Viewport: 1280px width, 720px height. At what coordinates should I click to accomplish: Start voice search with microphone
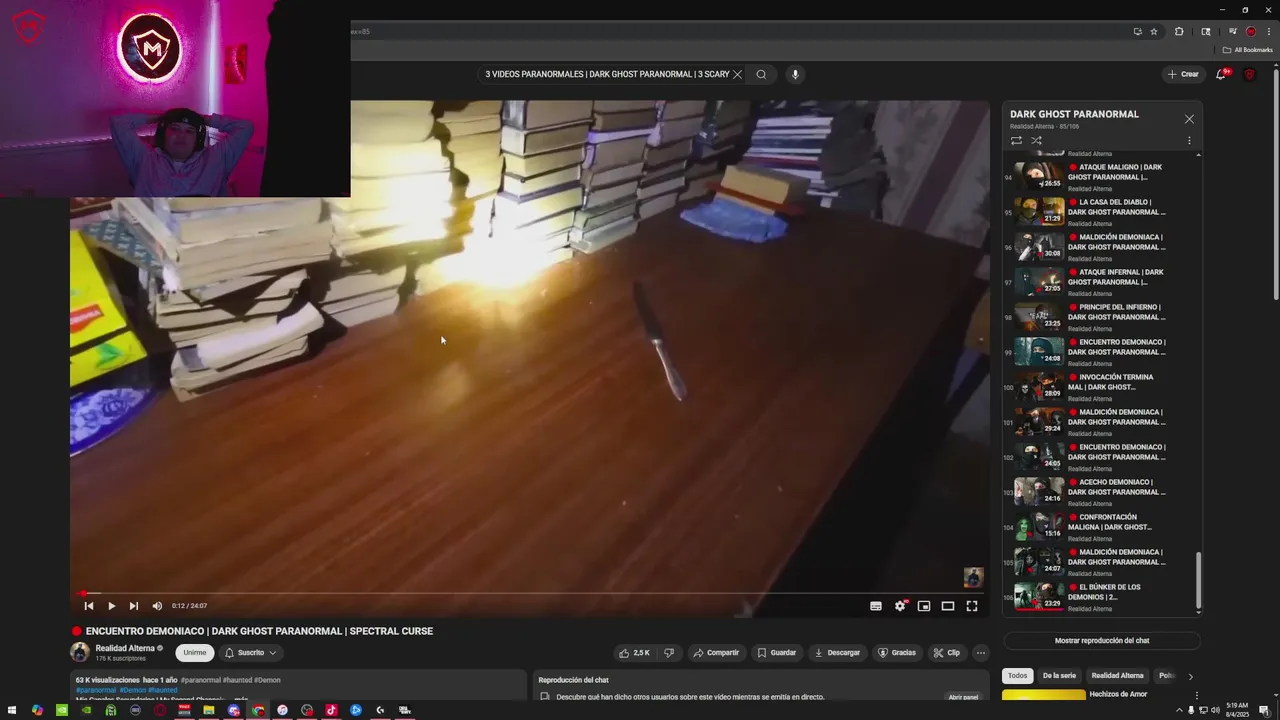[795, 74]
